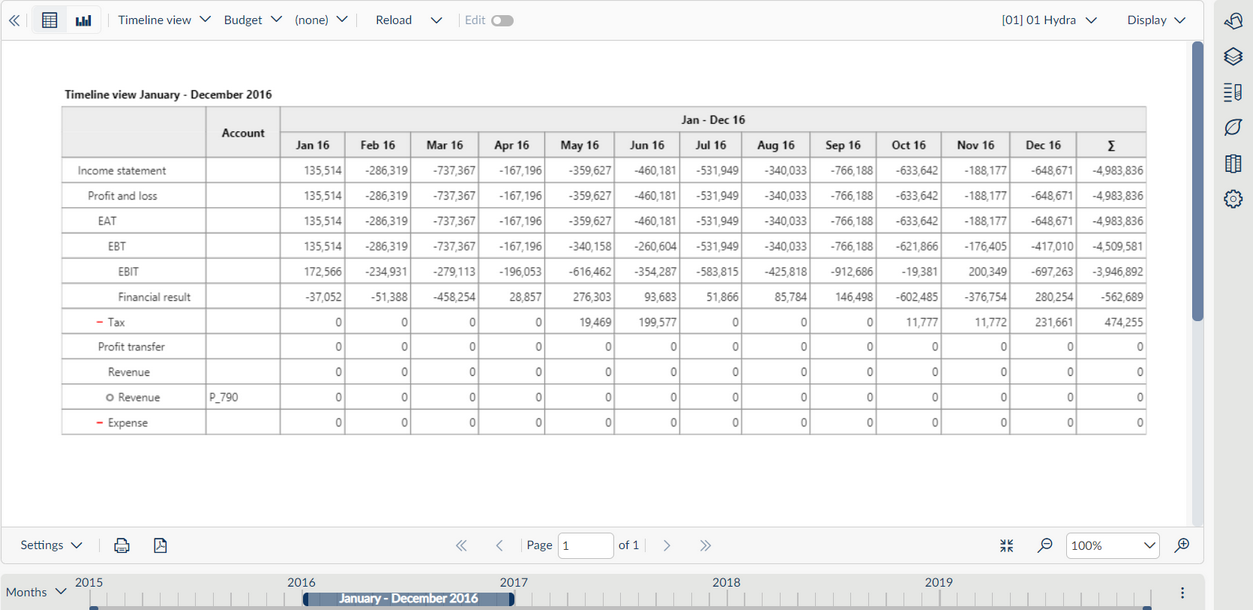Select the EBIT row label

(128, 271)
